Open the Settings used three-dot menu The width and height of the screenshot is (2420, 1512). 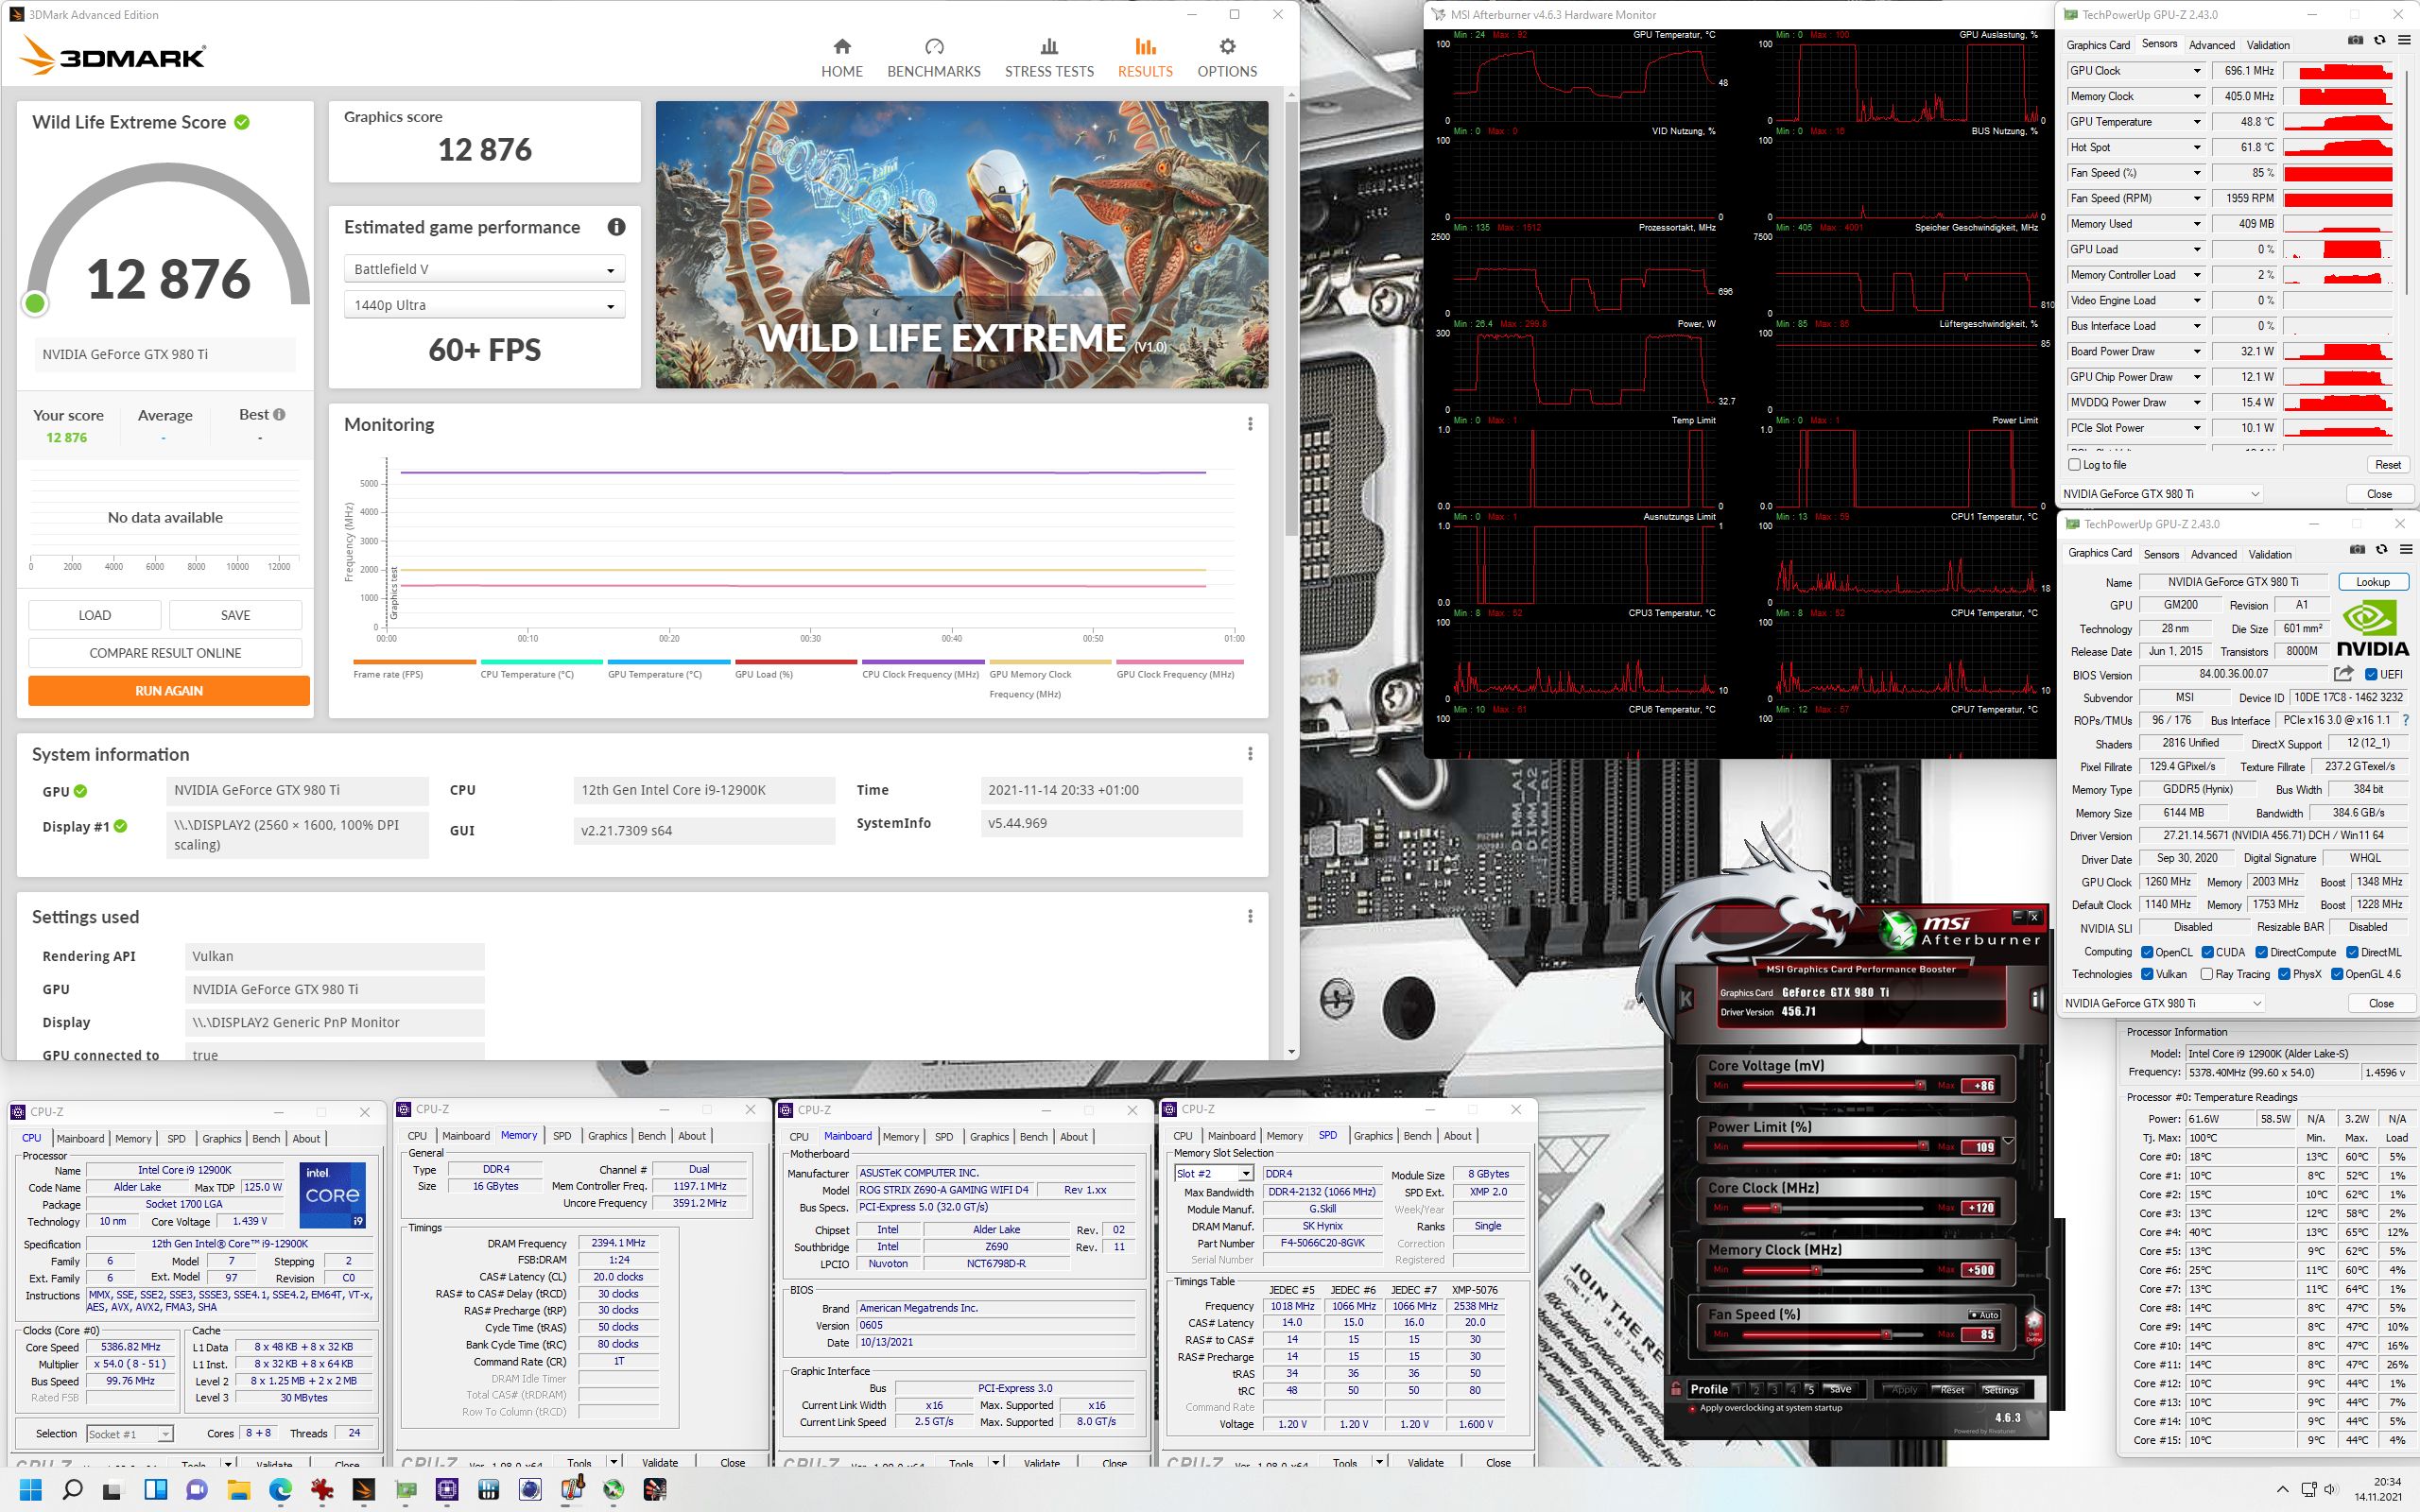pos(1250,916)
